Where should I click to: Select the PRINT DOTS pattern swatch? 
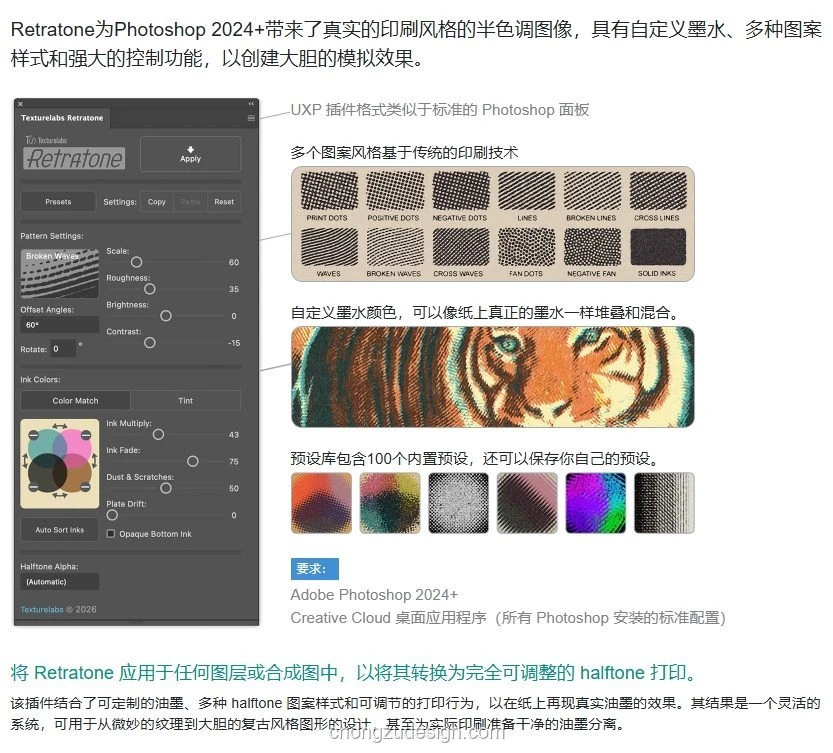coord(328,191)
